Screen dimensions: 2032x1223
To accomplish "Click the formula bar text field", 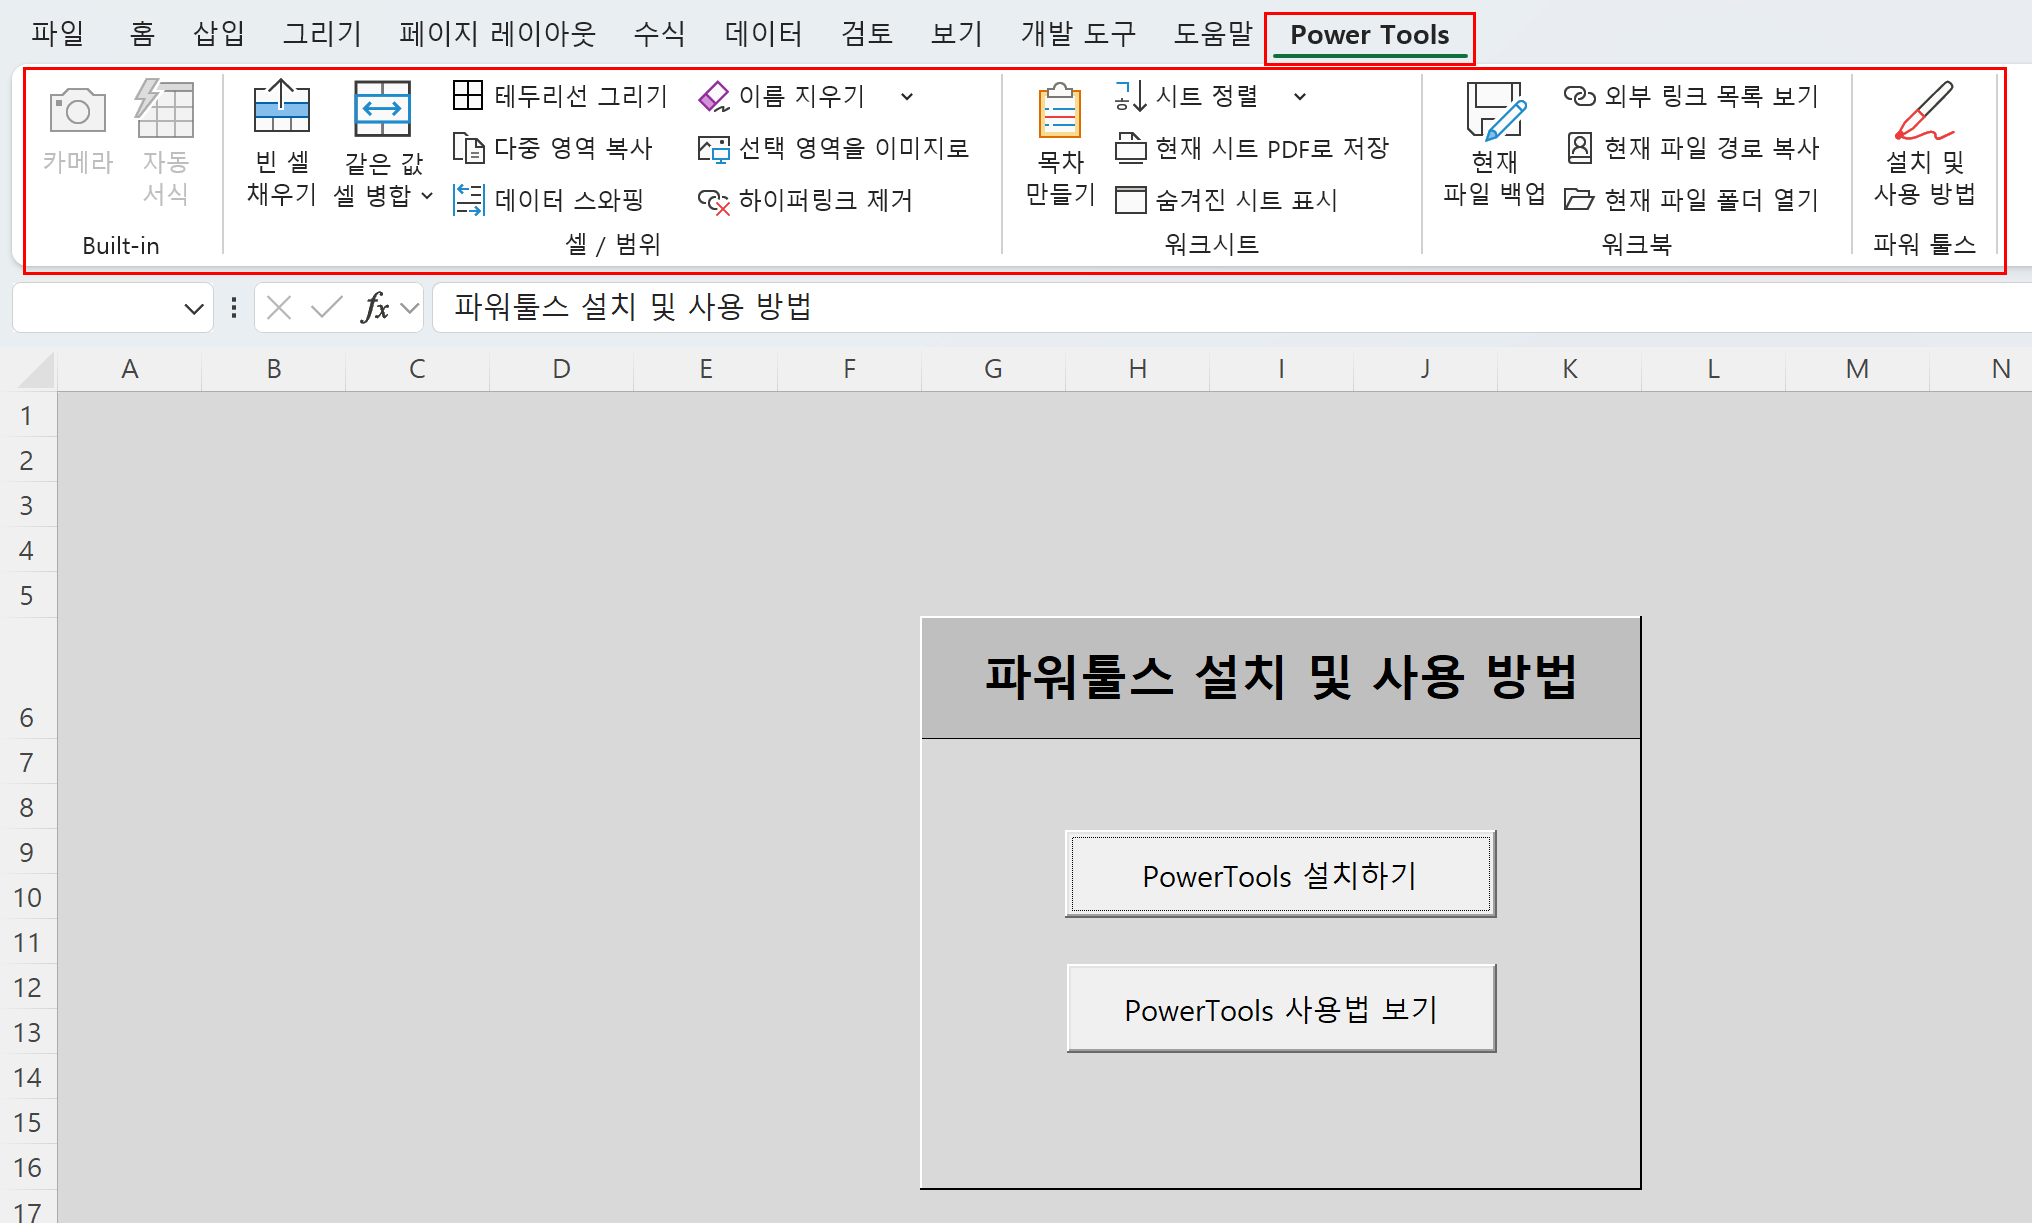I will click(x=1233, y=307).
